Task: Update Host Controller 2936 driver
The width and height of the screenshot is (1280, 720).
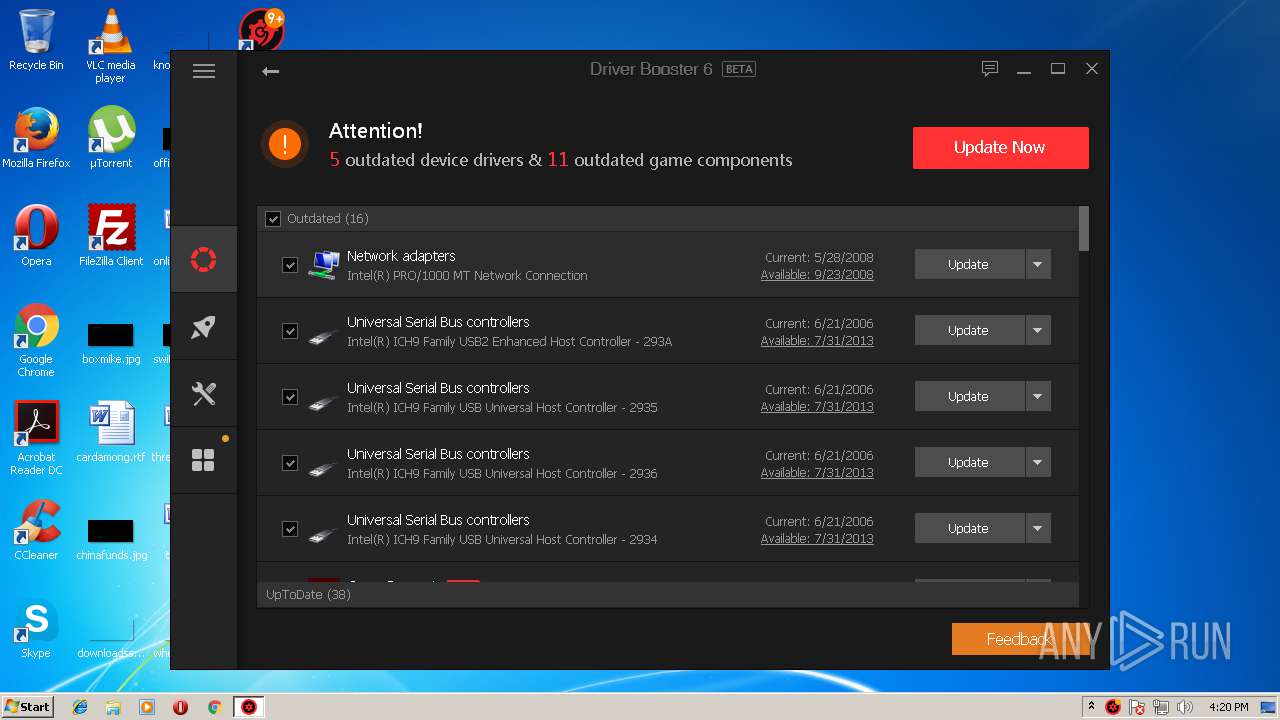Action: pos(969,462)
